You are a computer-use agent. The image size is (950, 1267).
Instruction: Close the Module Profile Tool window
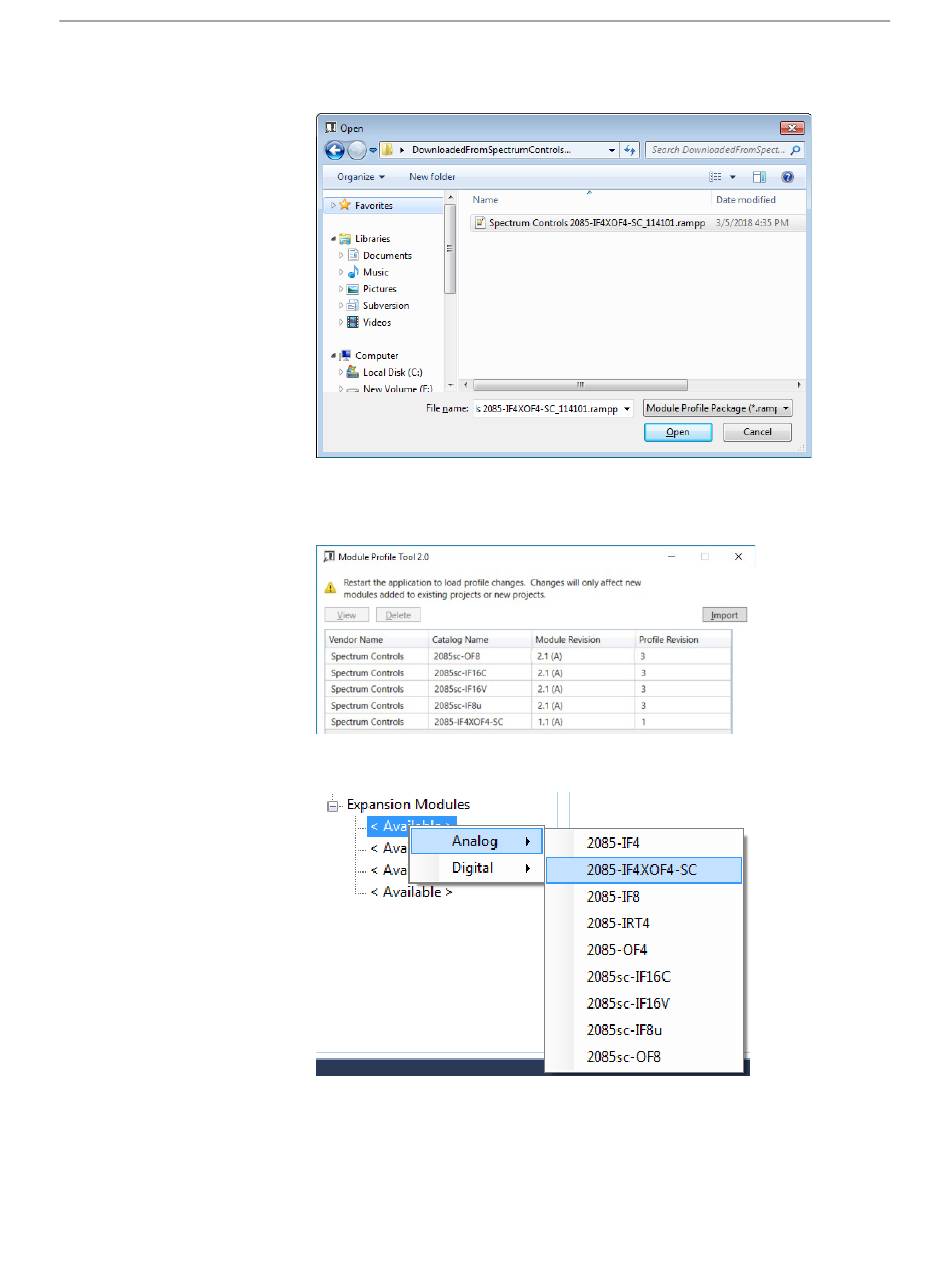click(x=738, y=556)
